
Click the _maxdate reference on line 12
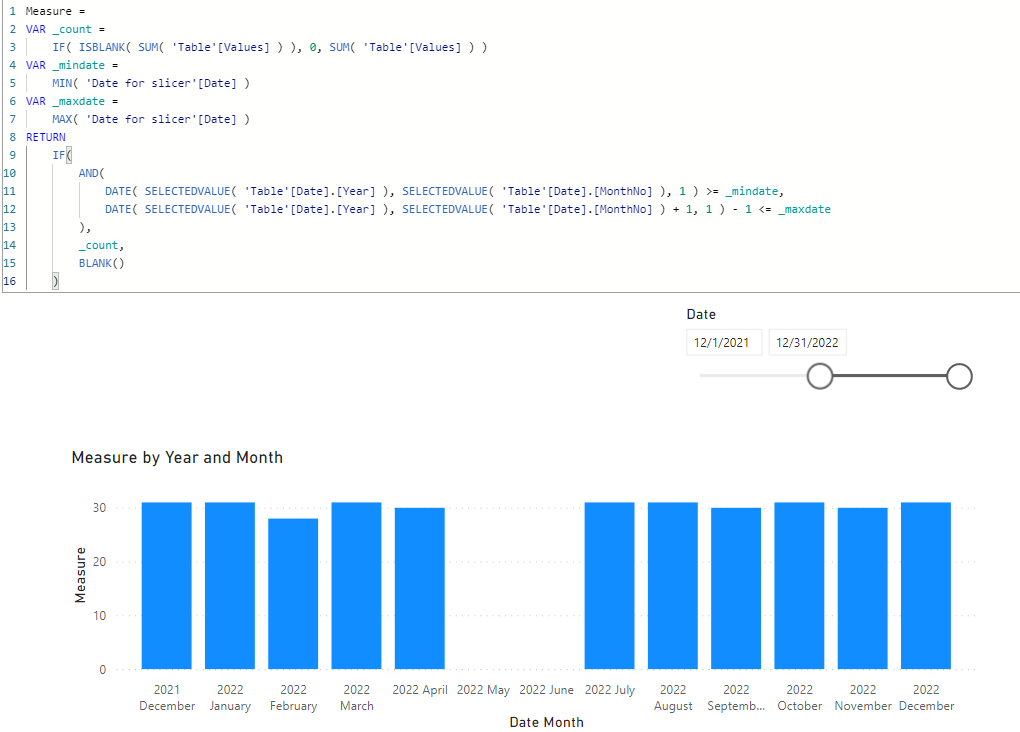[804, 210]
